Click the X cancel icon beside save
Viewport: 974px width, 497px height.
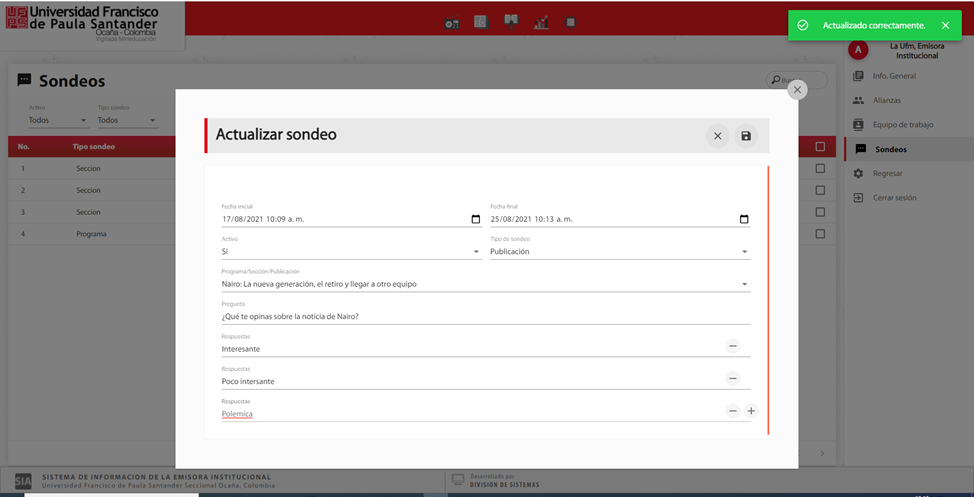717,136
